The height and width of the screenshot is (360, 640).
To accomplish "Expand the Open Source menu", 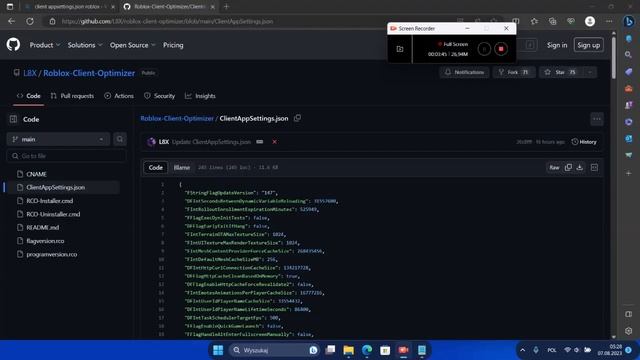I will click(x=132, y=45).
